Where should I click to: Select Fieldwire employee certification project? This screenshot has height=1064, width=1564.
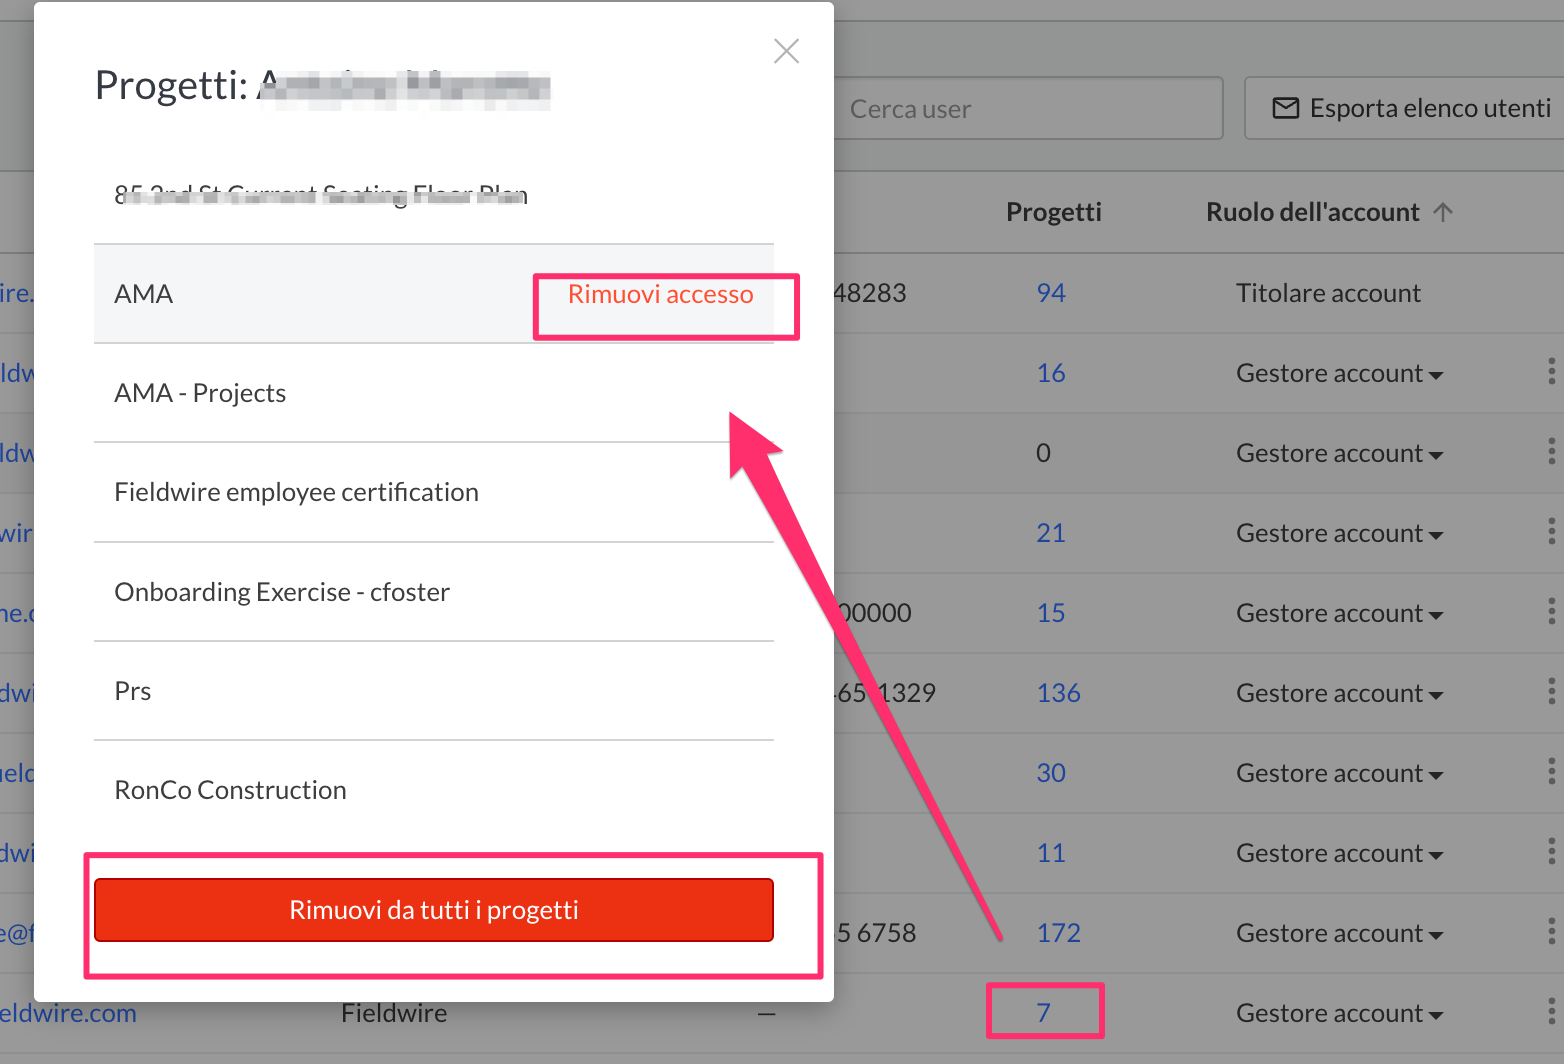coord(296,492)
